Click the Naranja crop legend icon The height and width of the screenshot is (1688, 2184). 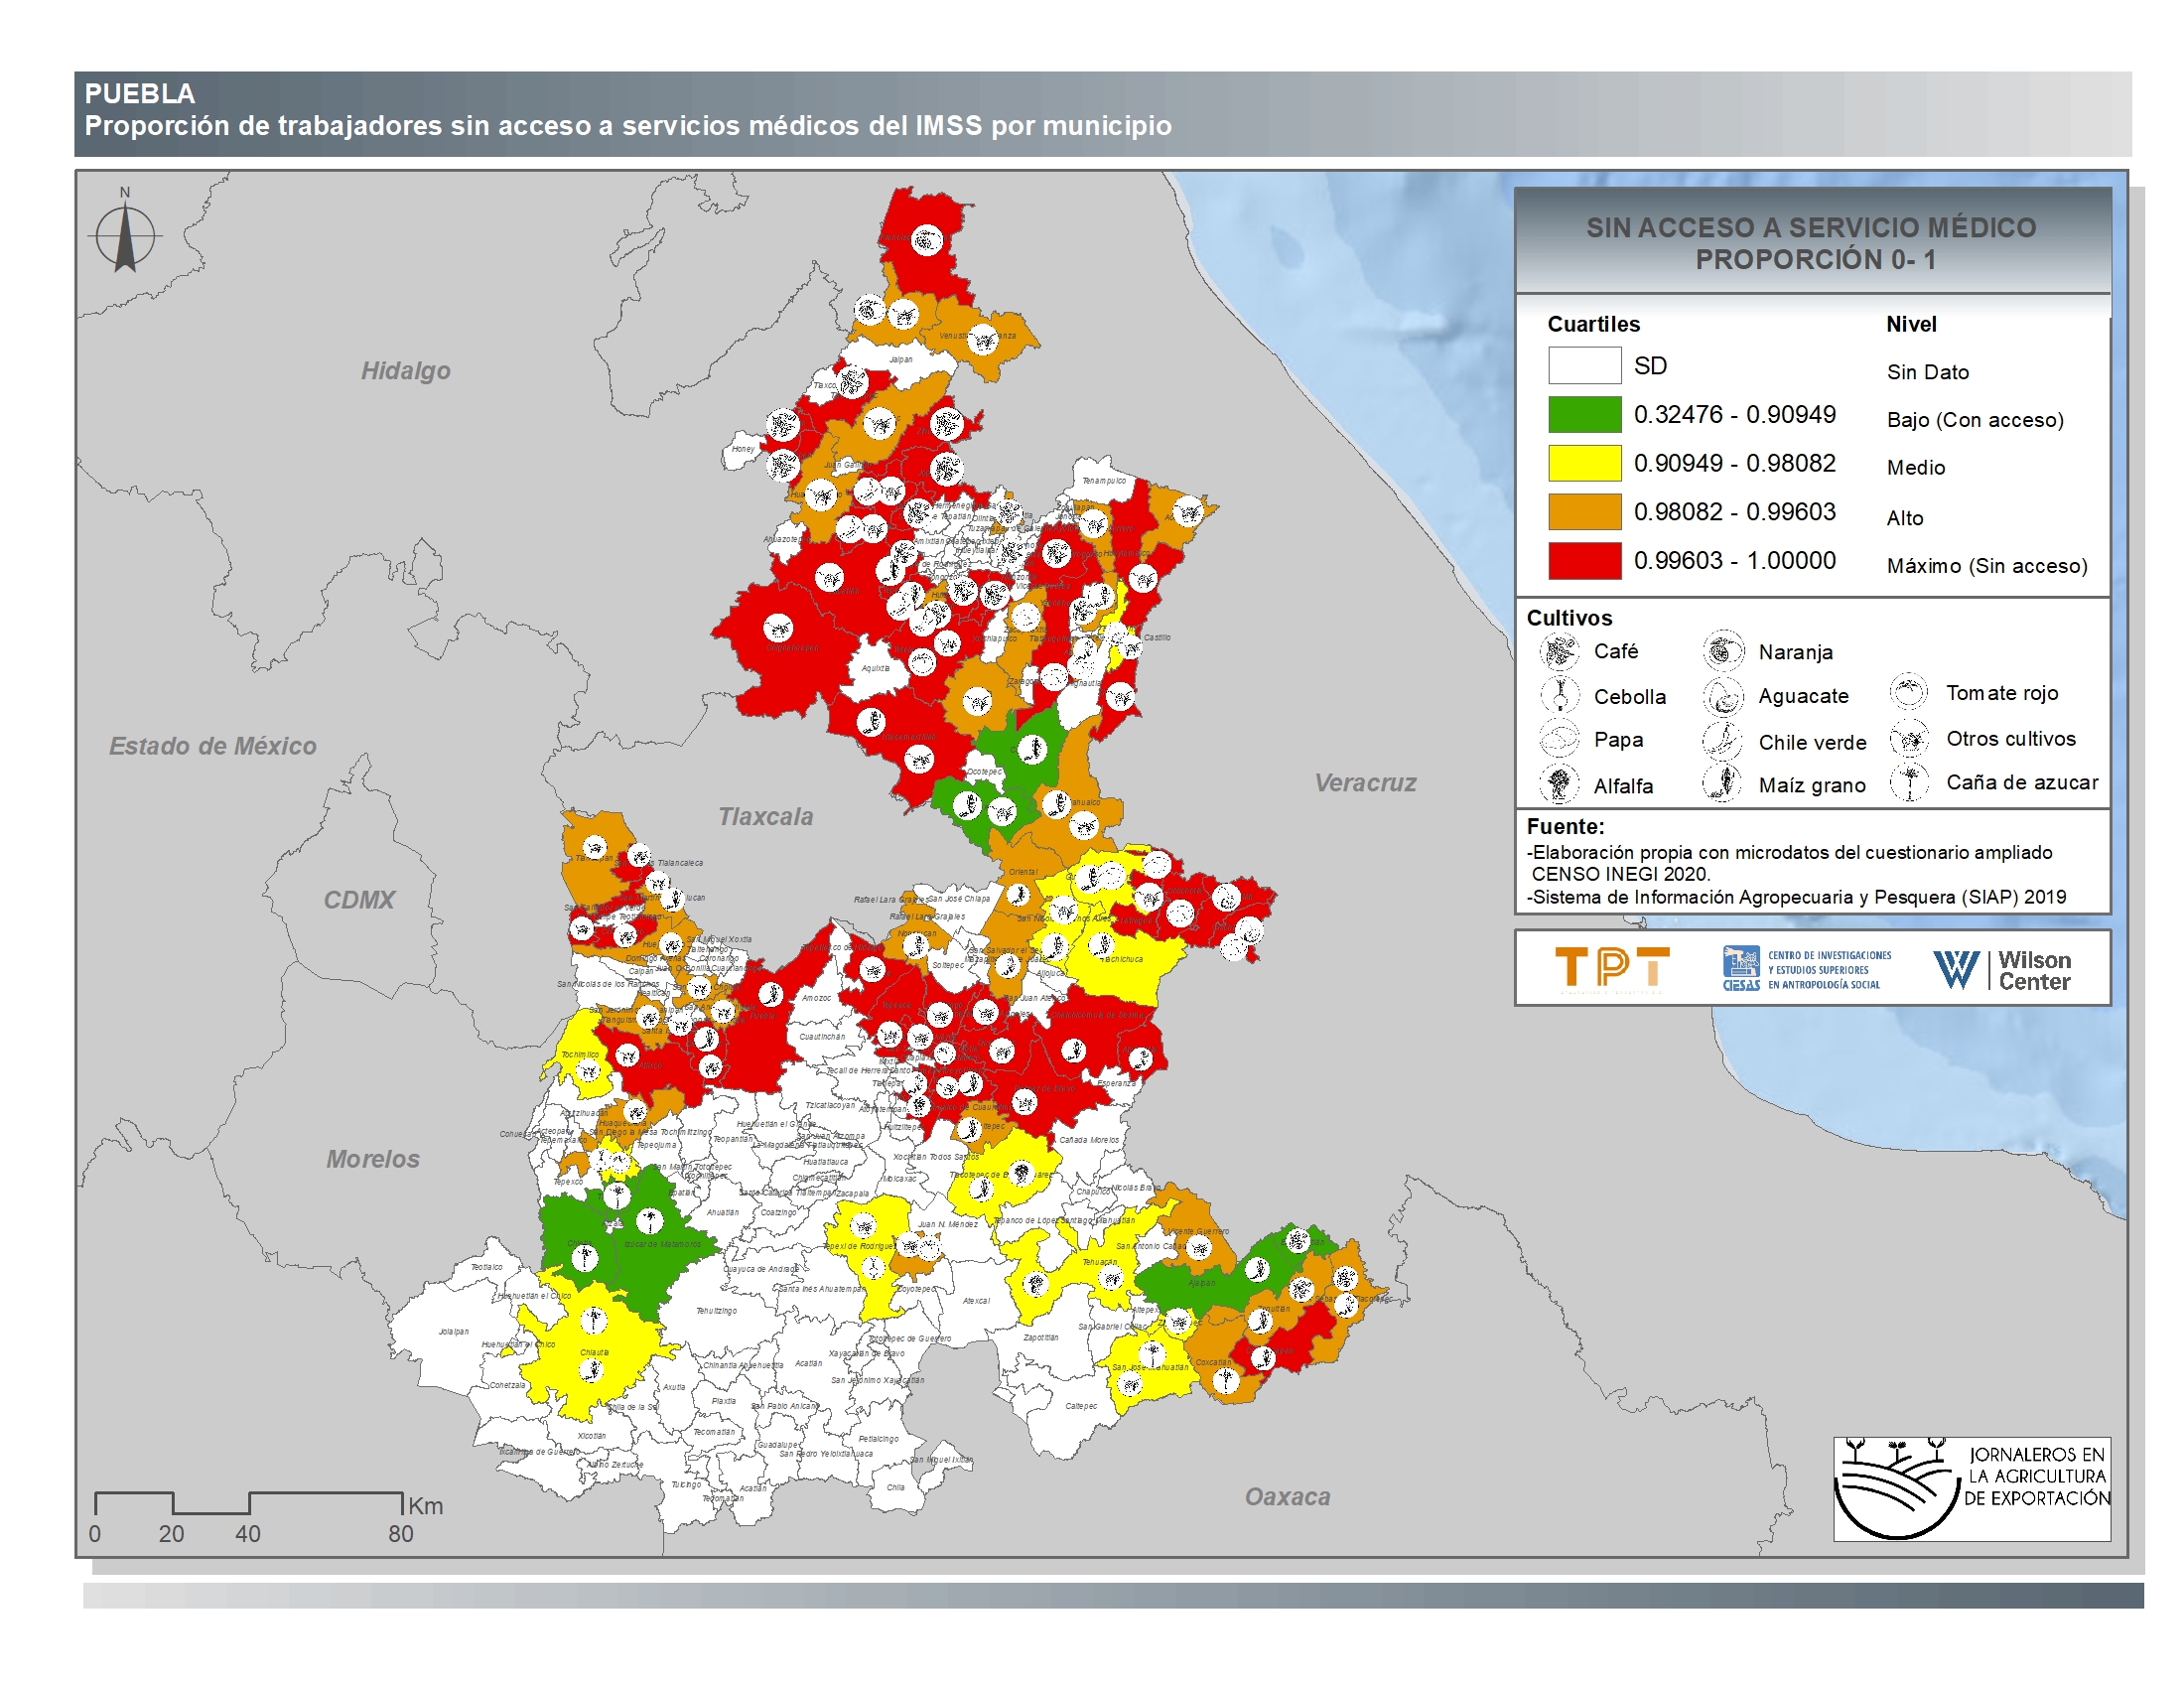click(1723, 652)
